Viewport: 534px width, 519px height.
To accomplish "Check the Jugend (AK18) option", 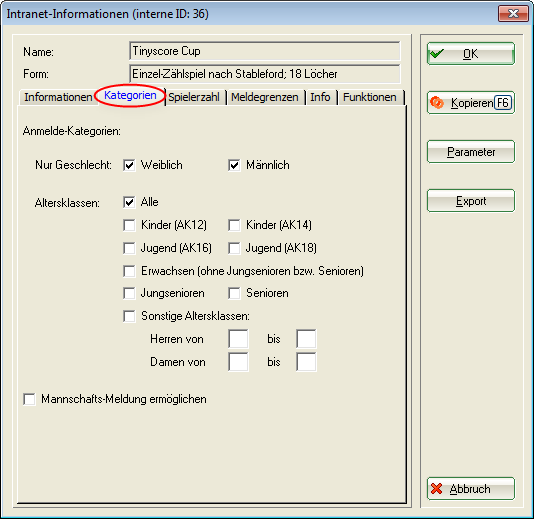I will 234,248.
